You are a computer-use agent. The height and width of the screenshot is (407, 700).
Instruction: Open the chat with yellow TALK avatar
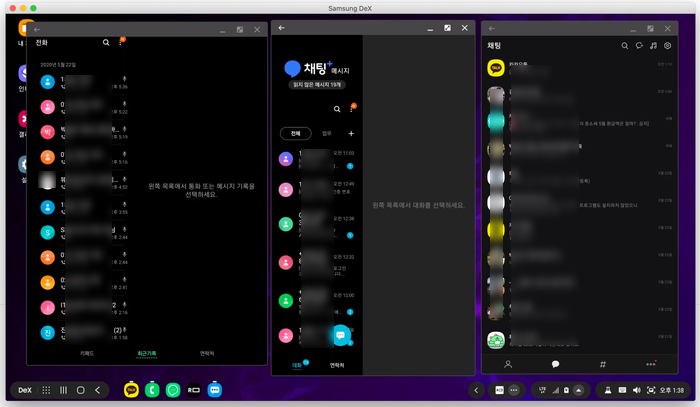(579, 68)
